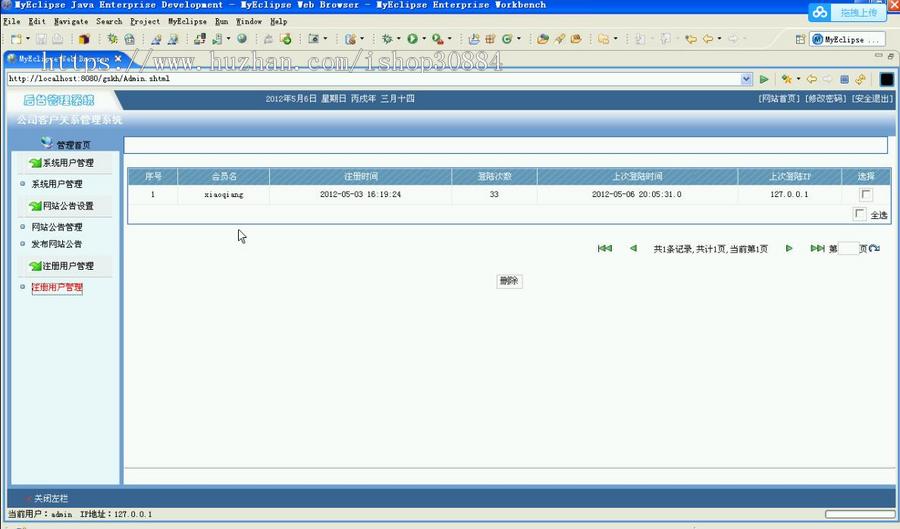900x529 pixels.
Task: Click the browser bar favorites star icon
Action: coord(786,79)
